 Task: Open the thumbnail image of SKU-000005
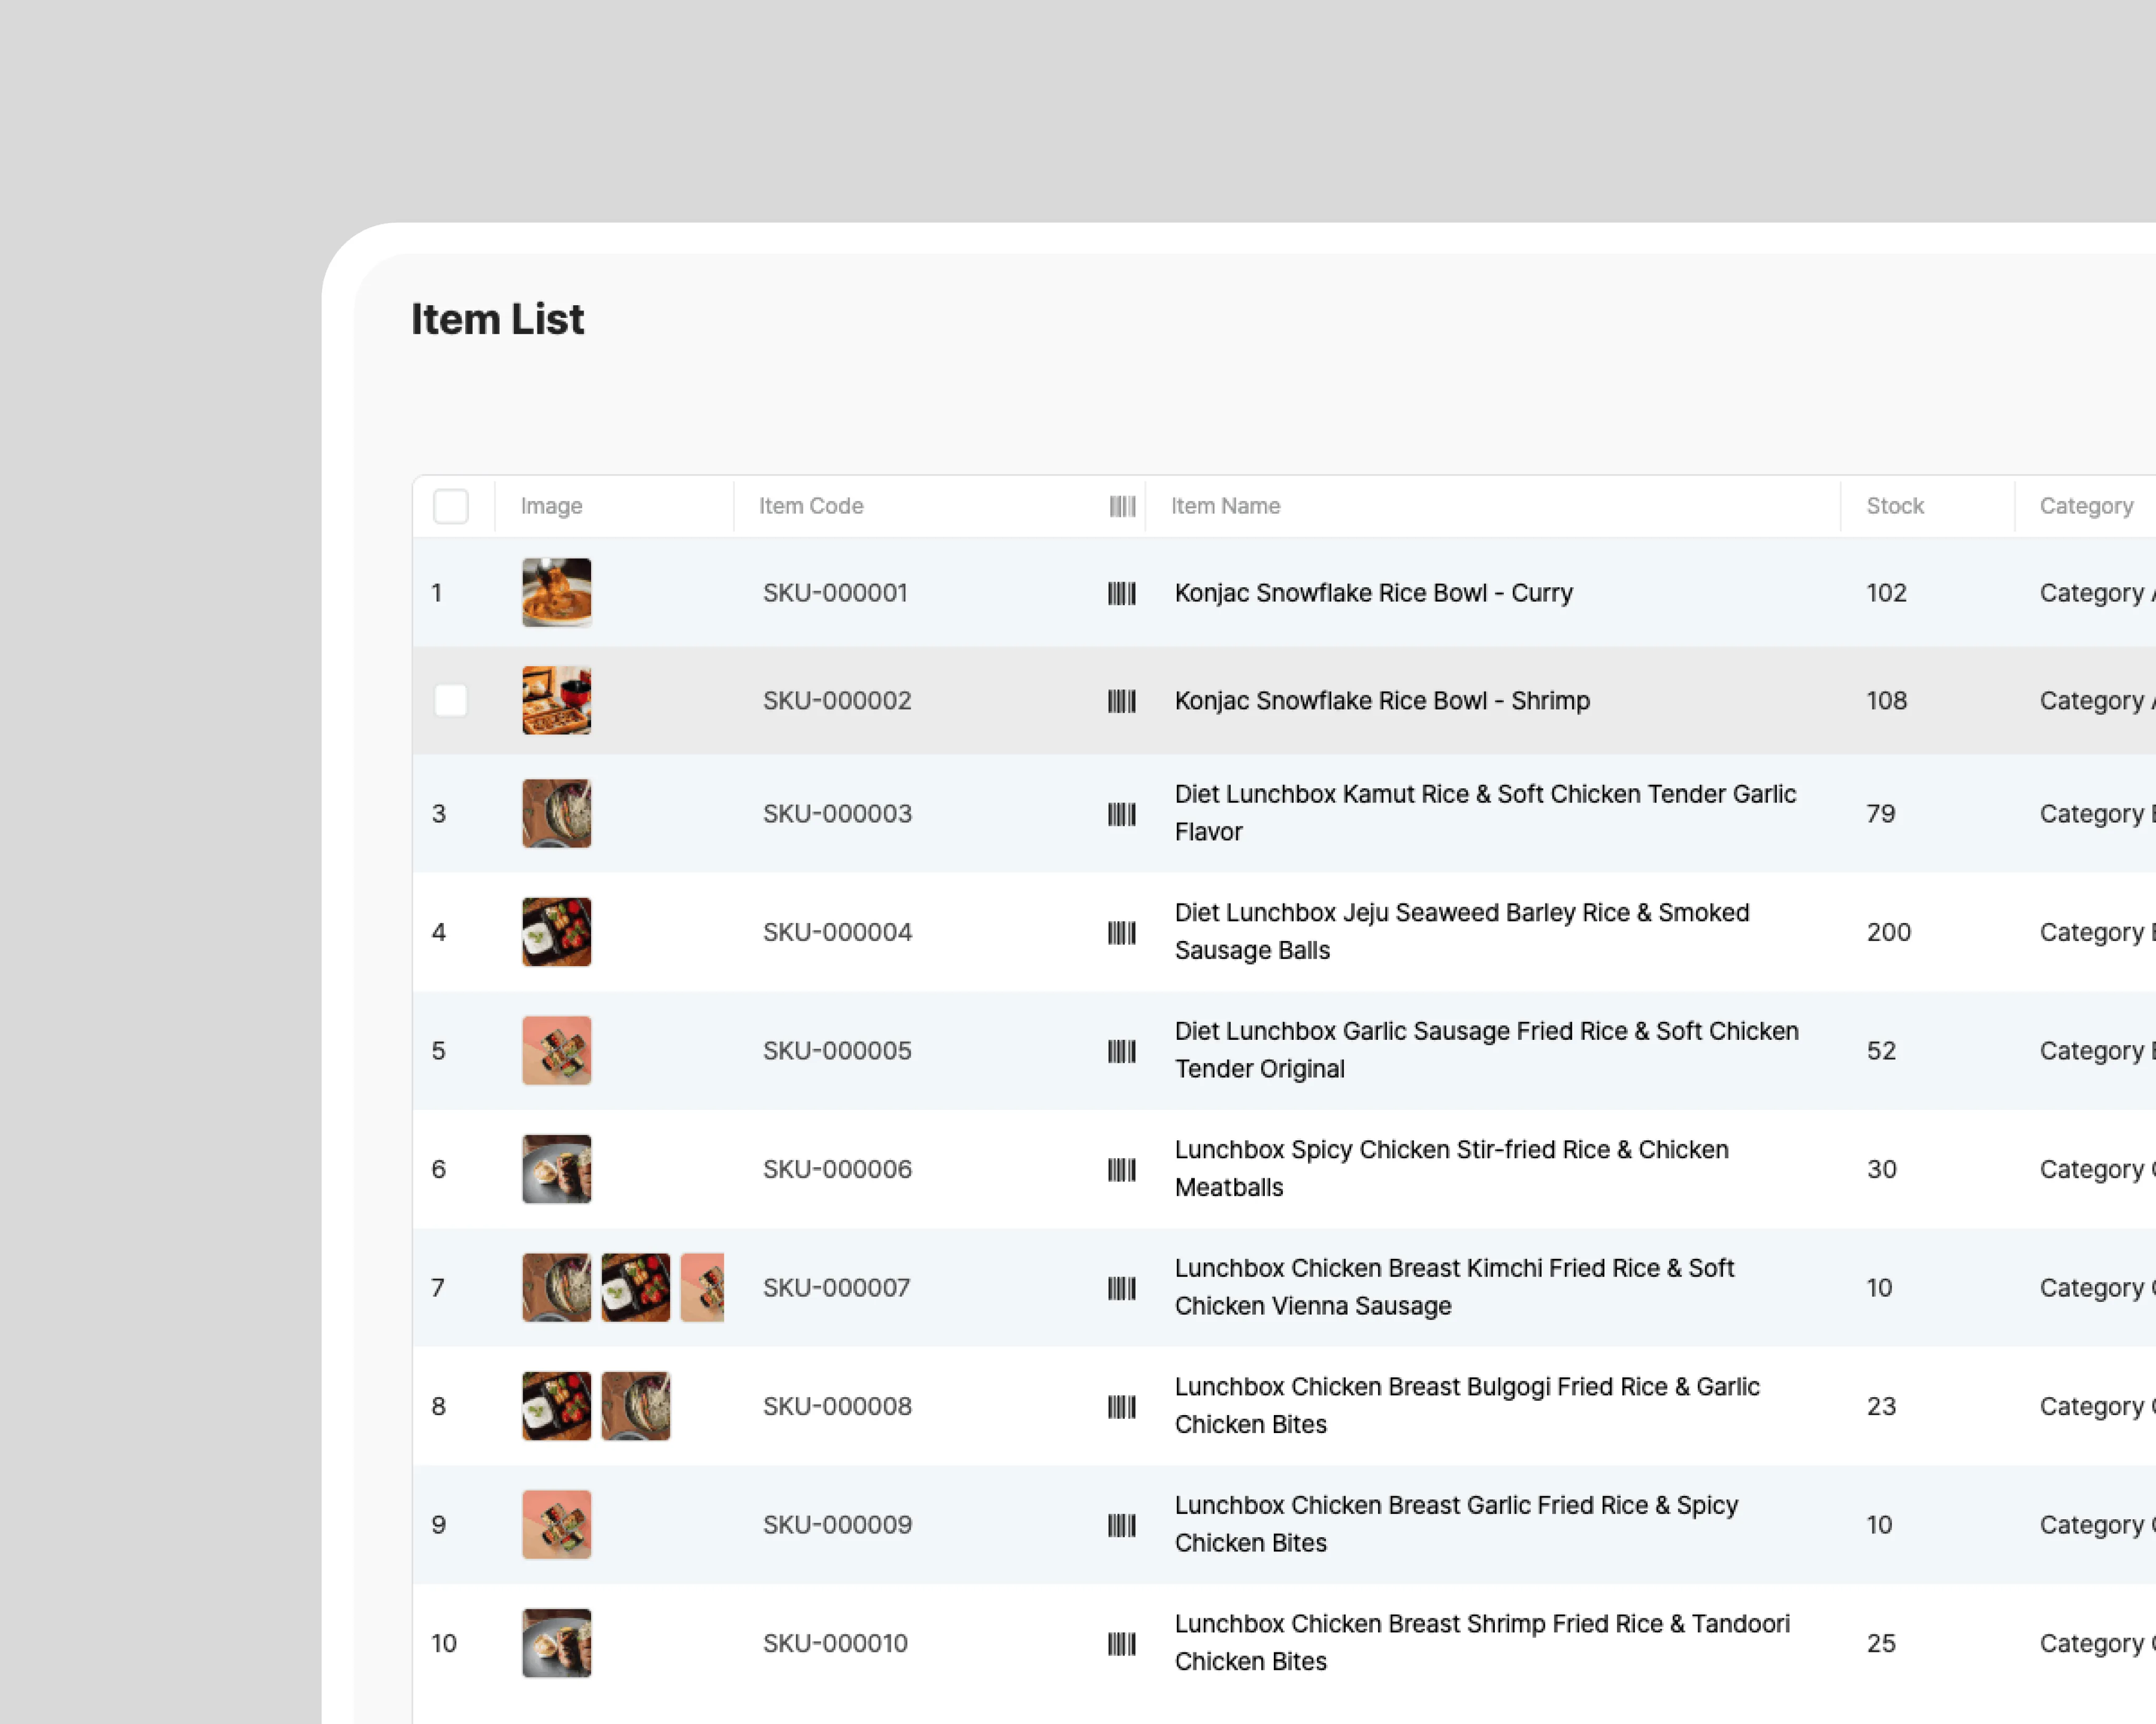(557, 1051)
